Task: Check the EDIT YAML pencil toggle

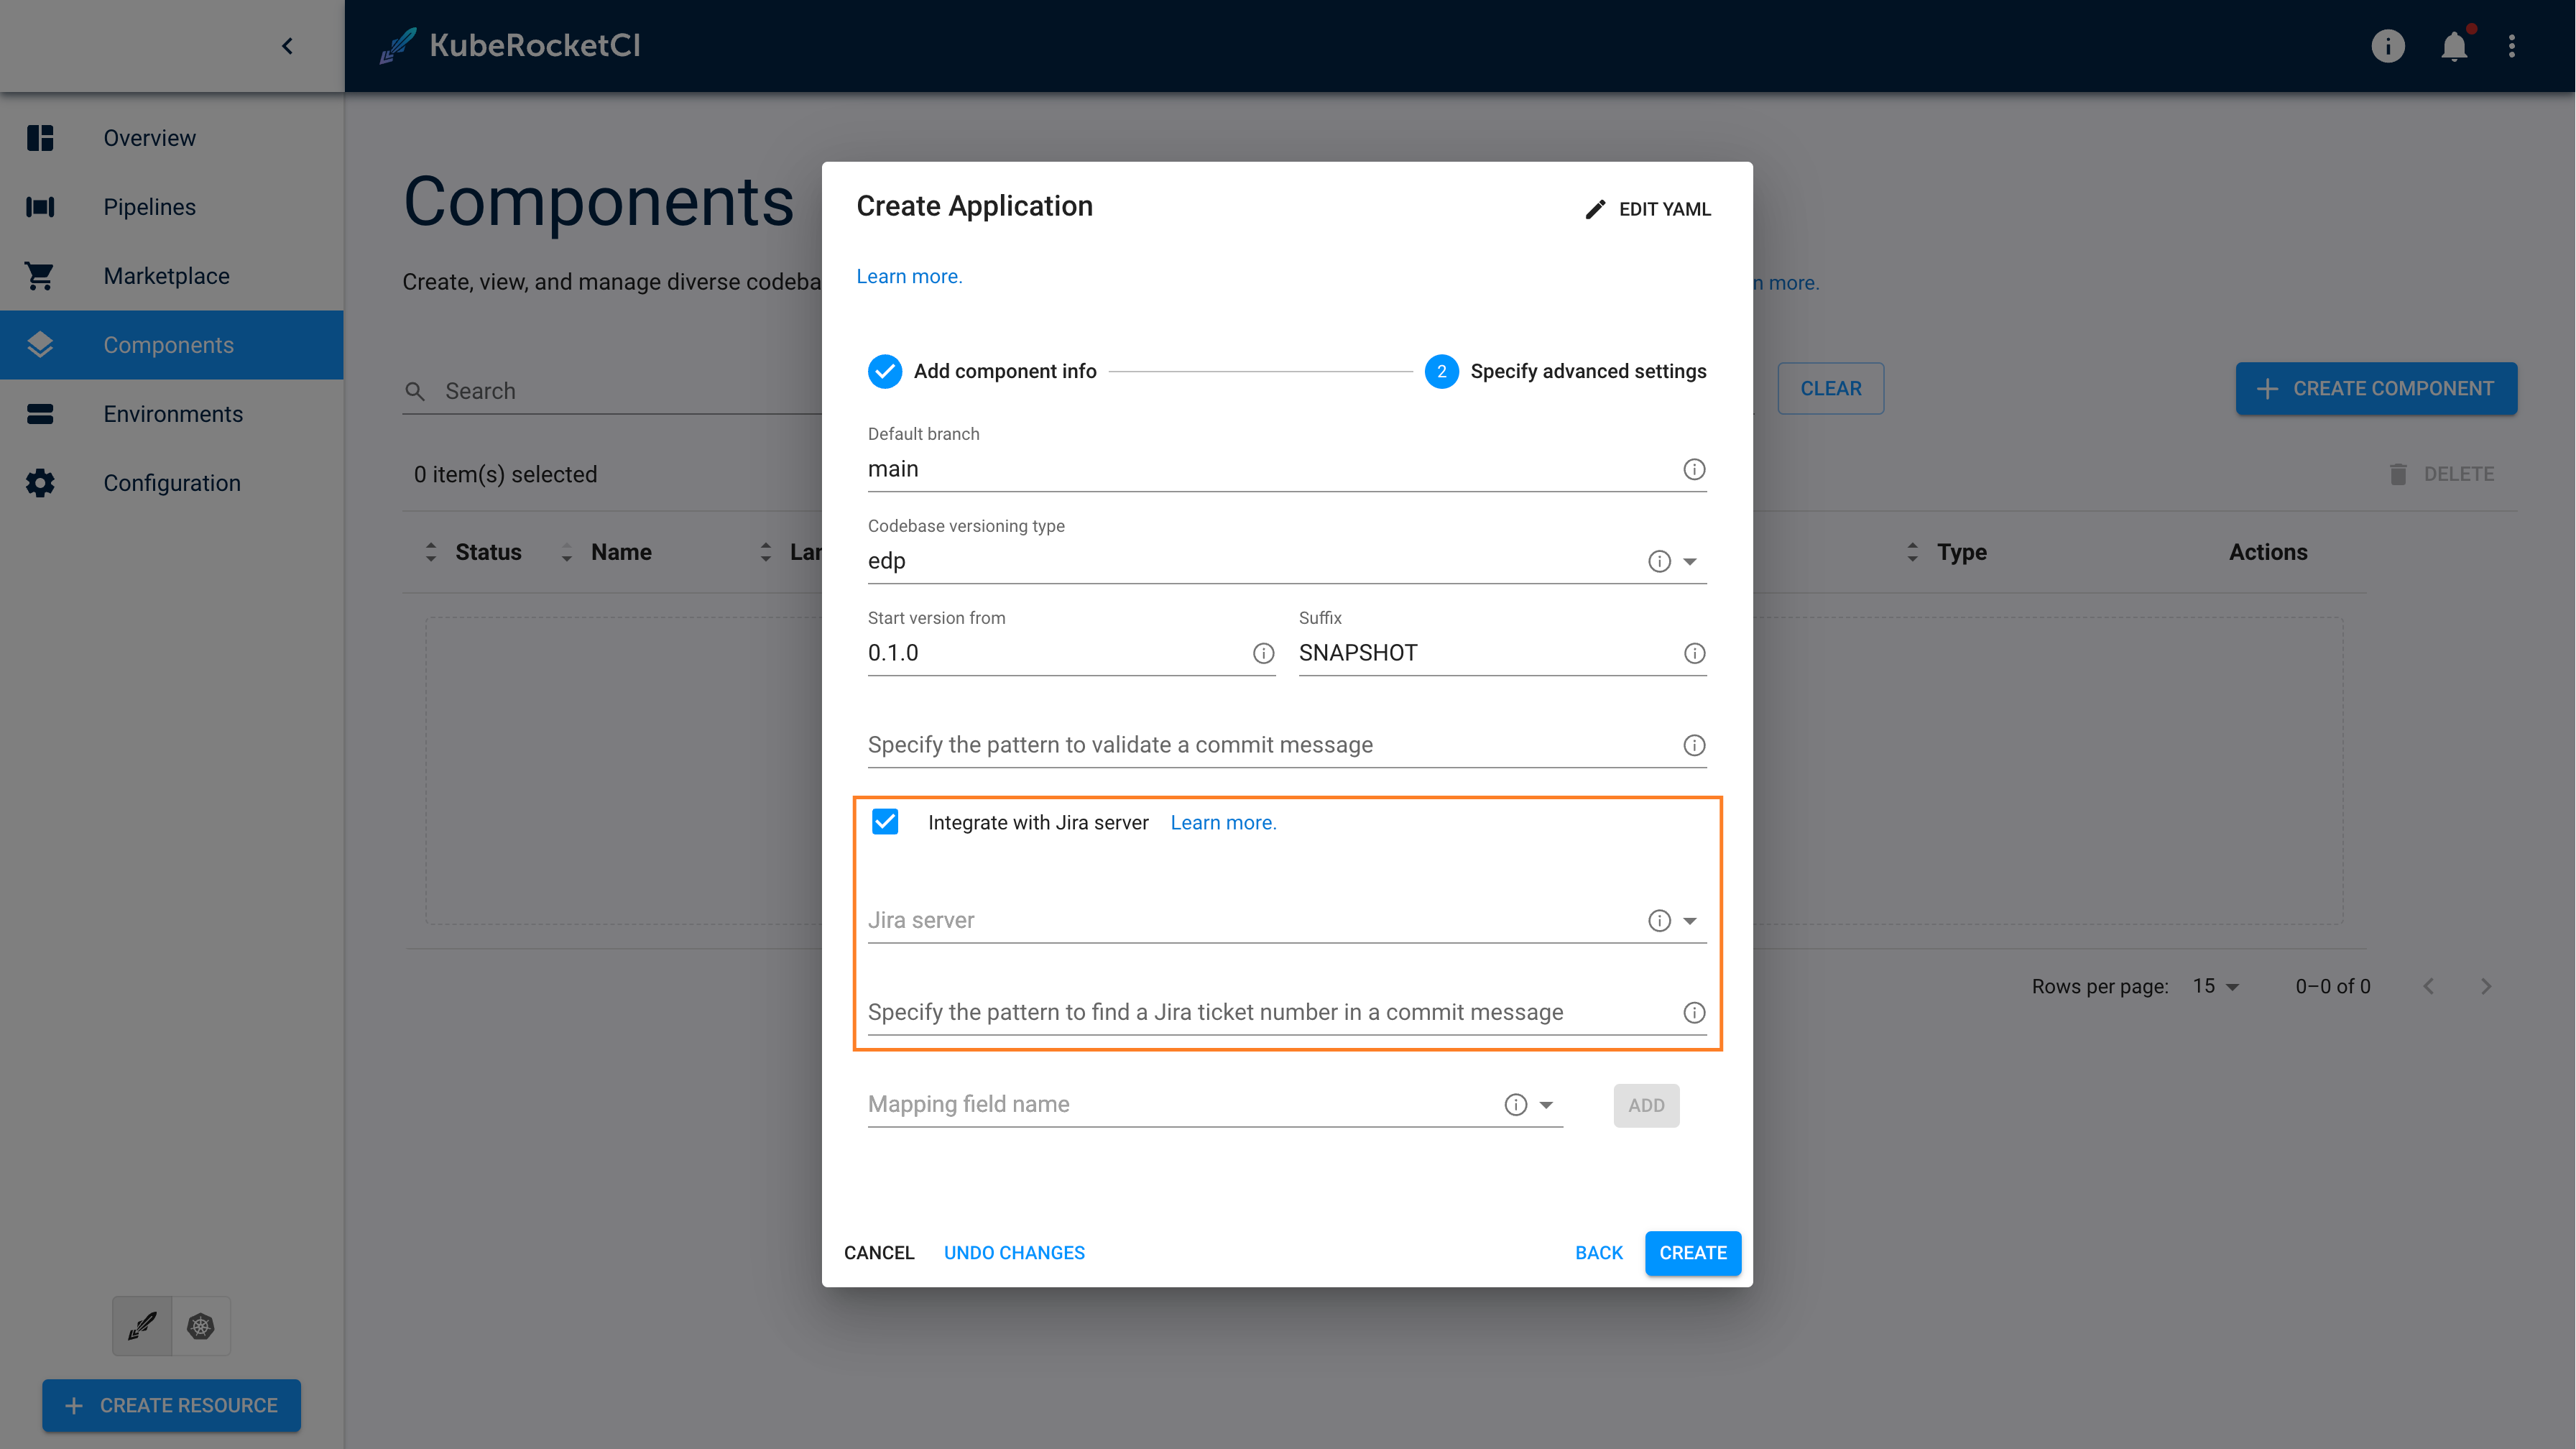Action: point(1645,207)
